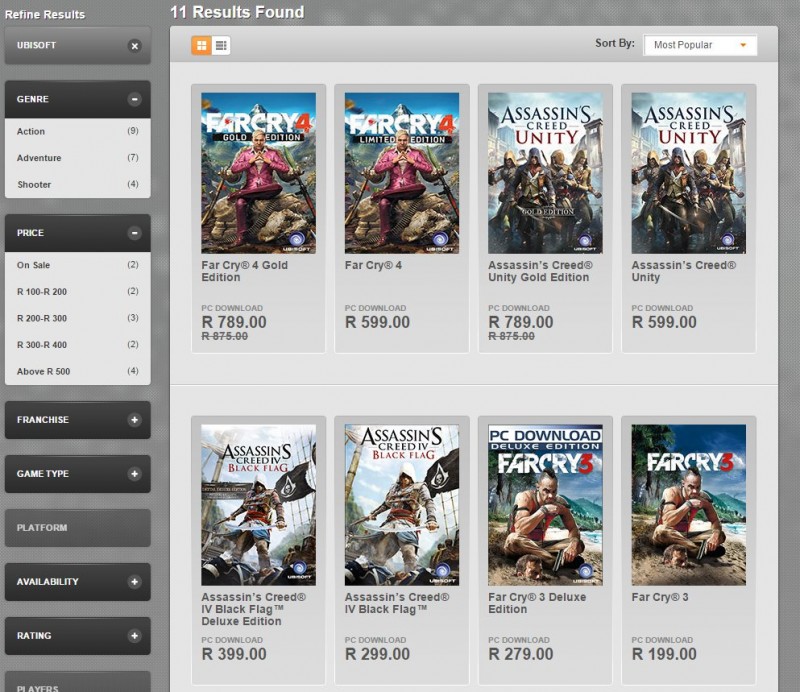Collapse the PRICE filter section

[134, 233]
